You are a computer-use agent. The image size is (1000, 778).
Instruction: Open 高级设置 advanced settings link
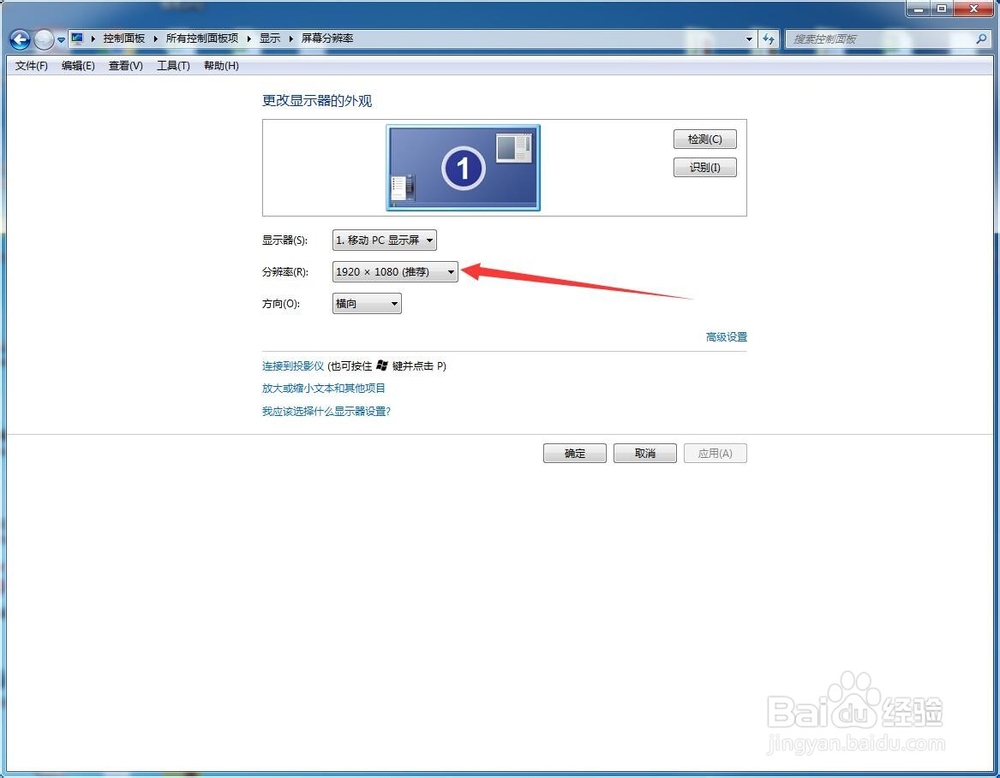[726, 337]
